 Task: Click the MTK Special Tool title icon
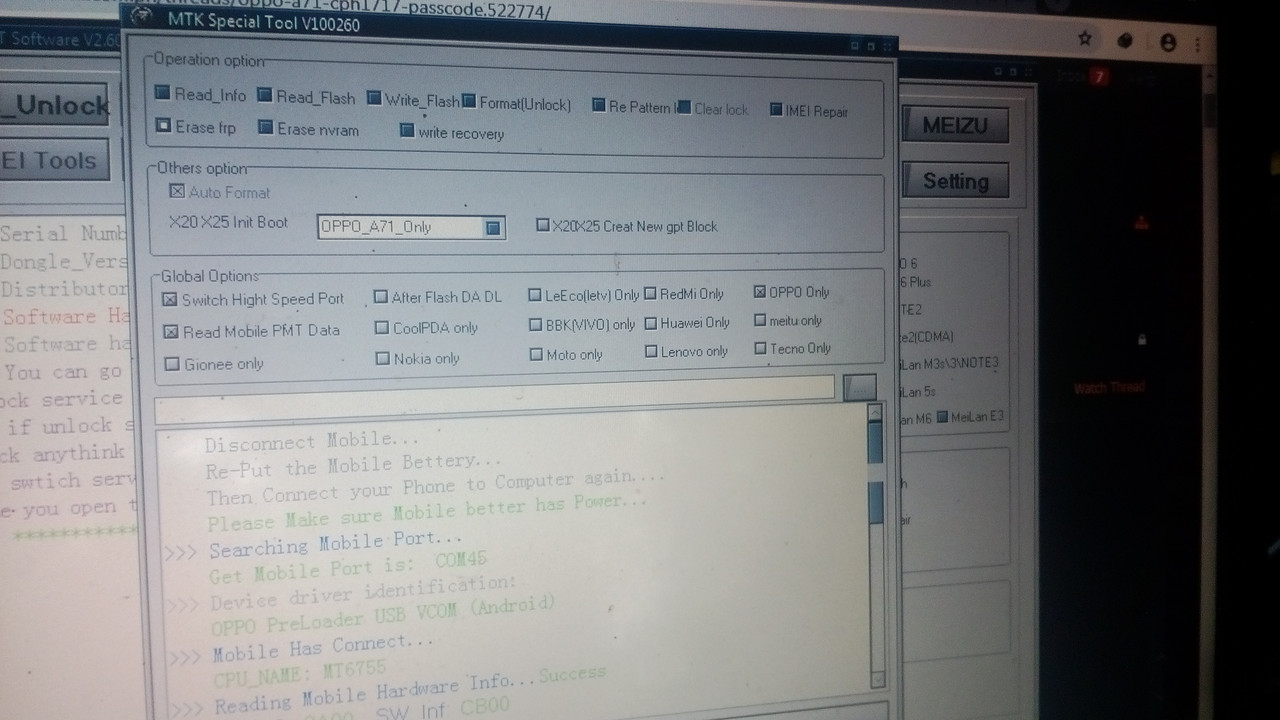141,16
